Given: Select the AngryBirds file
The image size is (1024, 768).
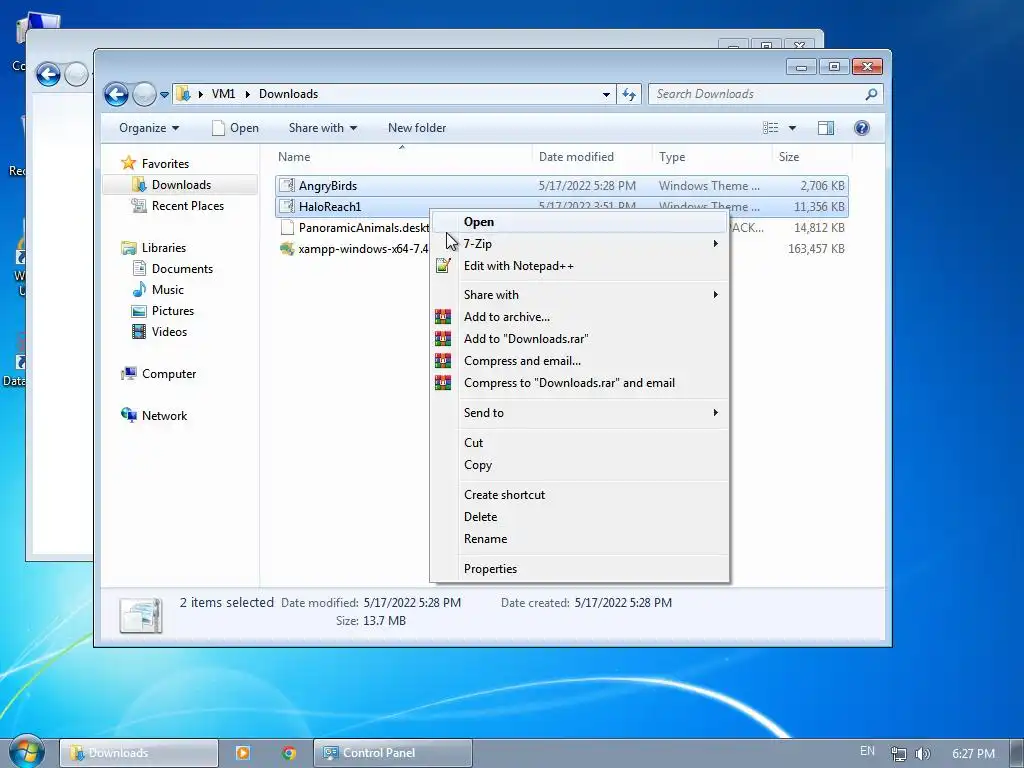Looking at the screenshot, I should (x=562, y=185).
